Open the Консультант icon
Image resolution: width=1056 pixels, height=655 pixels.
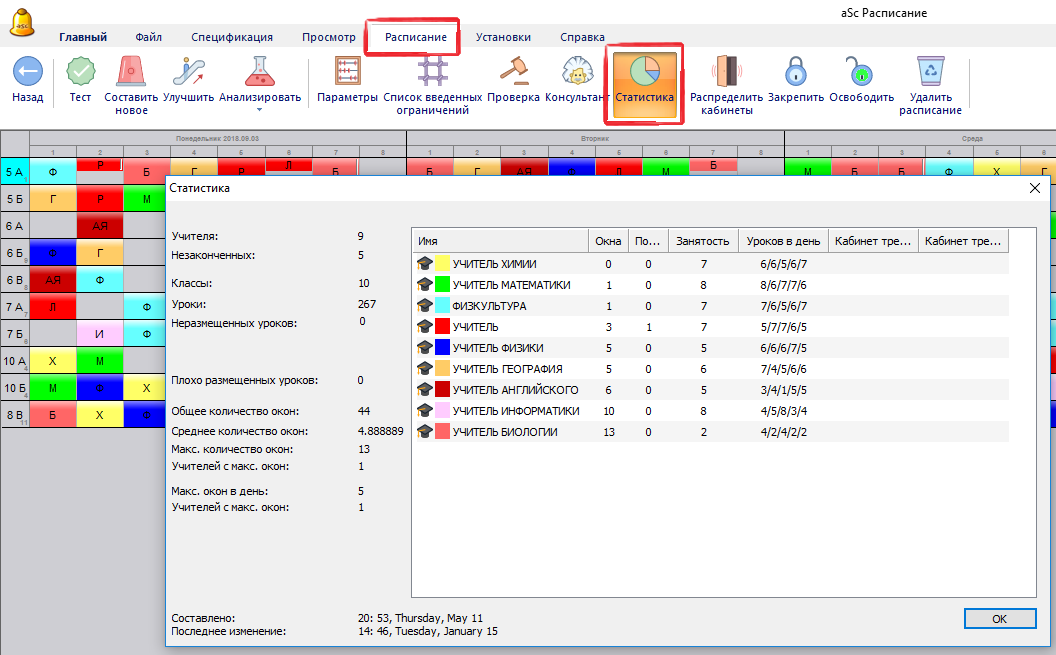tap(575, 72)
